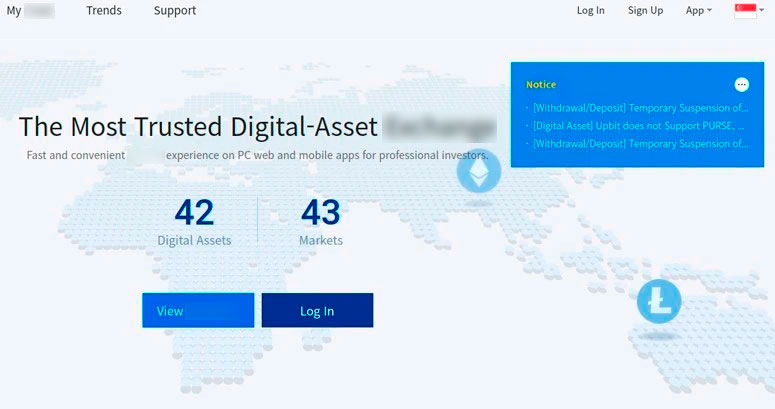Open the My menu item in header
Viewport: 775px width, 409px height.
(30, 11)
